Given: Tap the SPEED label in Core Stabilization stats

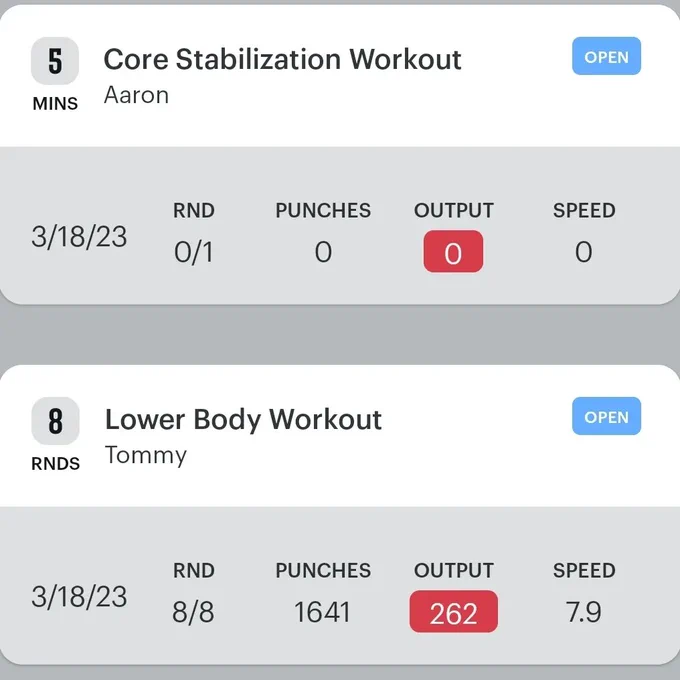Looking at the screenshot, I should [x=584, y=210].
